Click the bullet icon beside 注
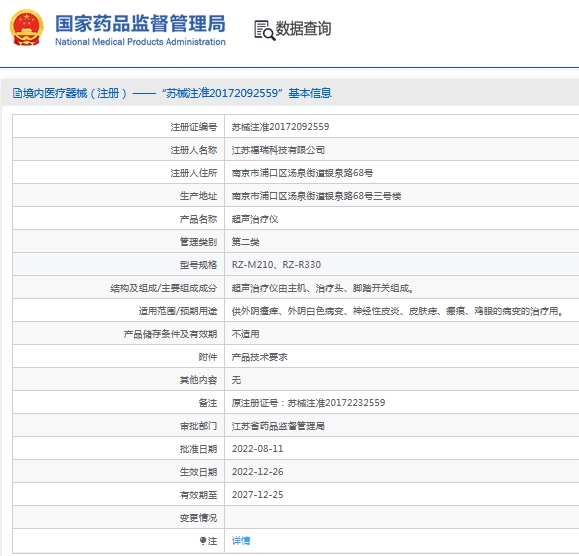Screen dimensions: 579x556 tap(202, 541)
